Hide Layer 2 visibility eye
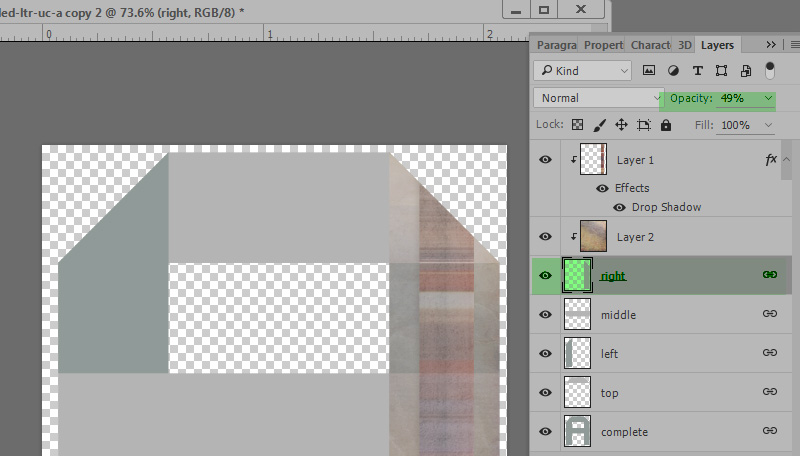The width and height of the screenshot is (800, 456). [x=545, y=237]
